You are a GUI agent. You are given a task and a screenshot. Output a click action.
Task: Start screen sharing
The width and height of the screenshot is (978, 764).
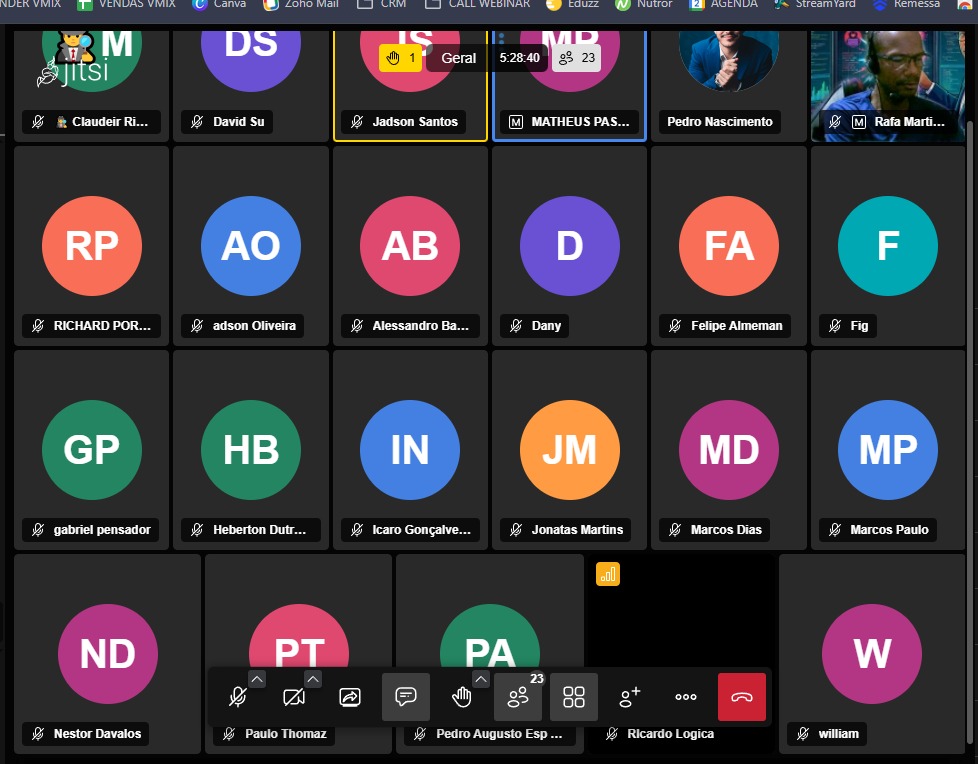click(350, 697)
